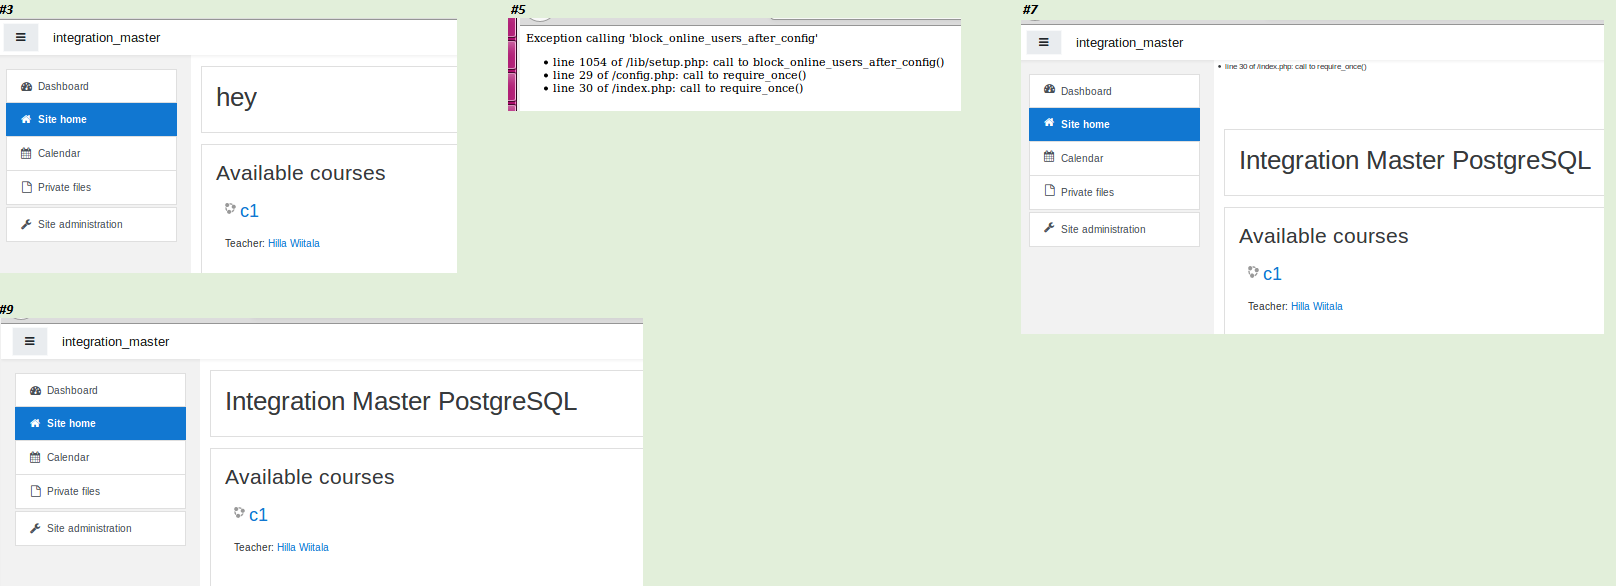Click small 'line 30 of /index.php' text in screenshot #7

[1295, 67]
